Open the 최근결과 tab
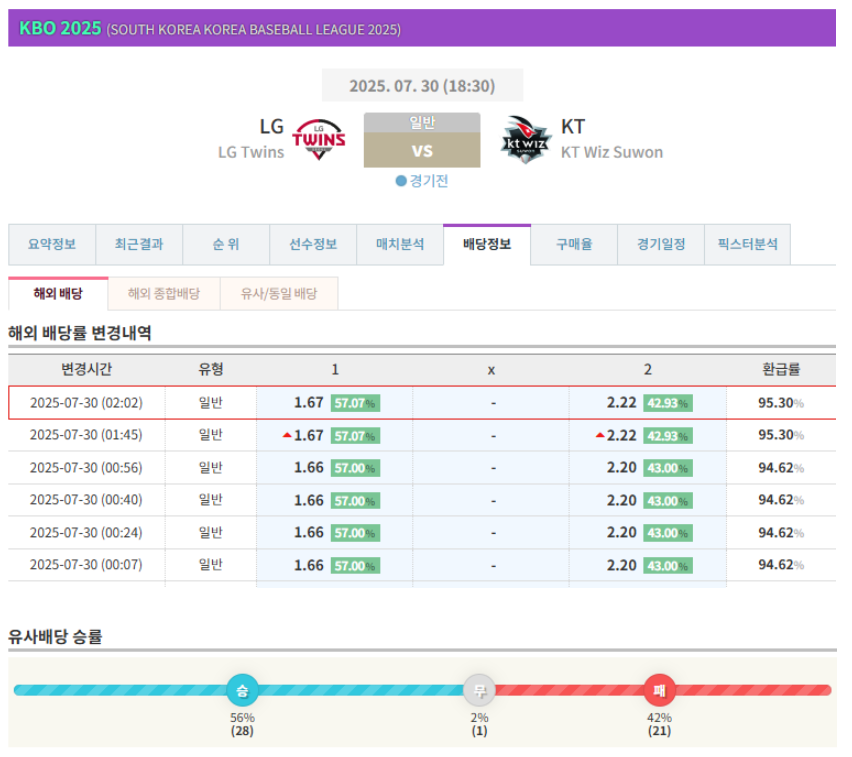The image size is (852, 757). 139,245
